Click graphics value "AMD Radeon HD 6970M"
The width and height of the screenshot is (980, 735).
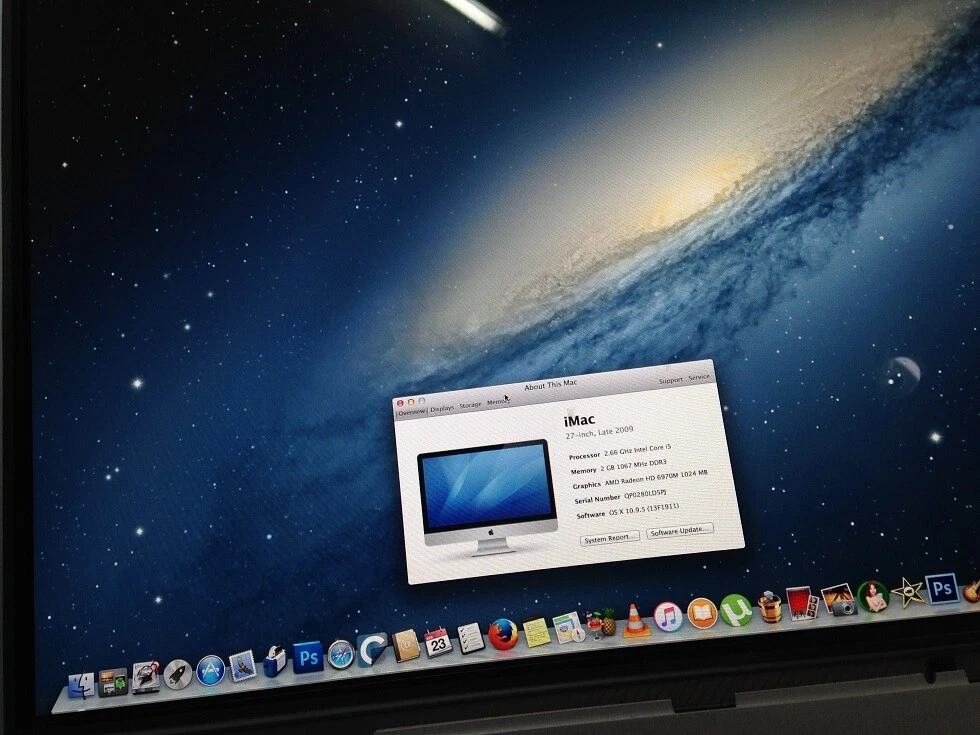(641, 480)
